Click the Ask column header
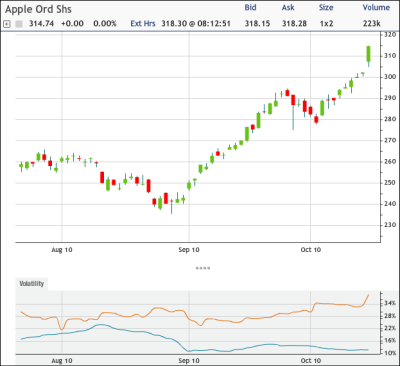The image size is (400, 366). click(288, 7)
